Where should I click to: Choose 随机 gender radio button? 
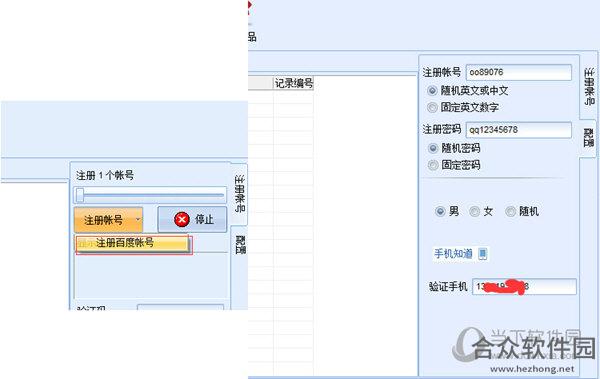click(510, 211)
